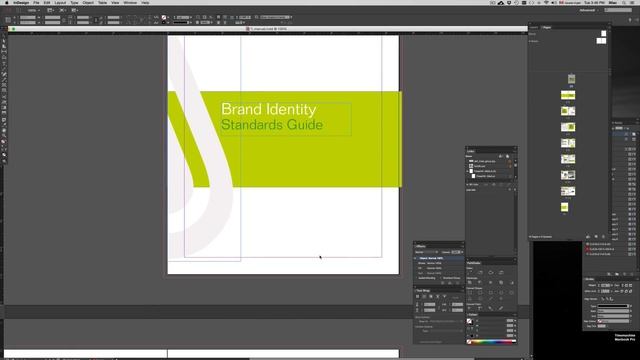Open blending mode dropdown in Effects panel

coord(427,252)
